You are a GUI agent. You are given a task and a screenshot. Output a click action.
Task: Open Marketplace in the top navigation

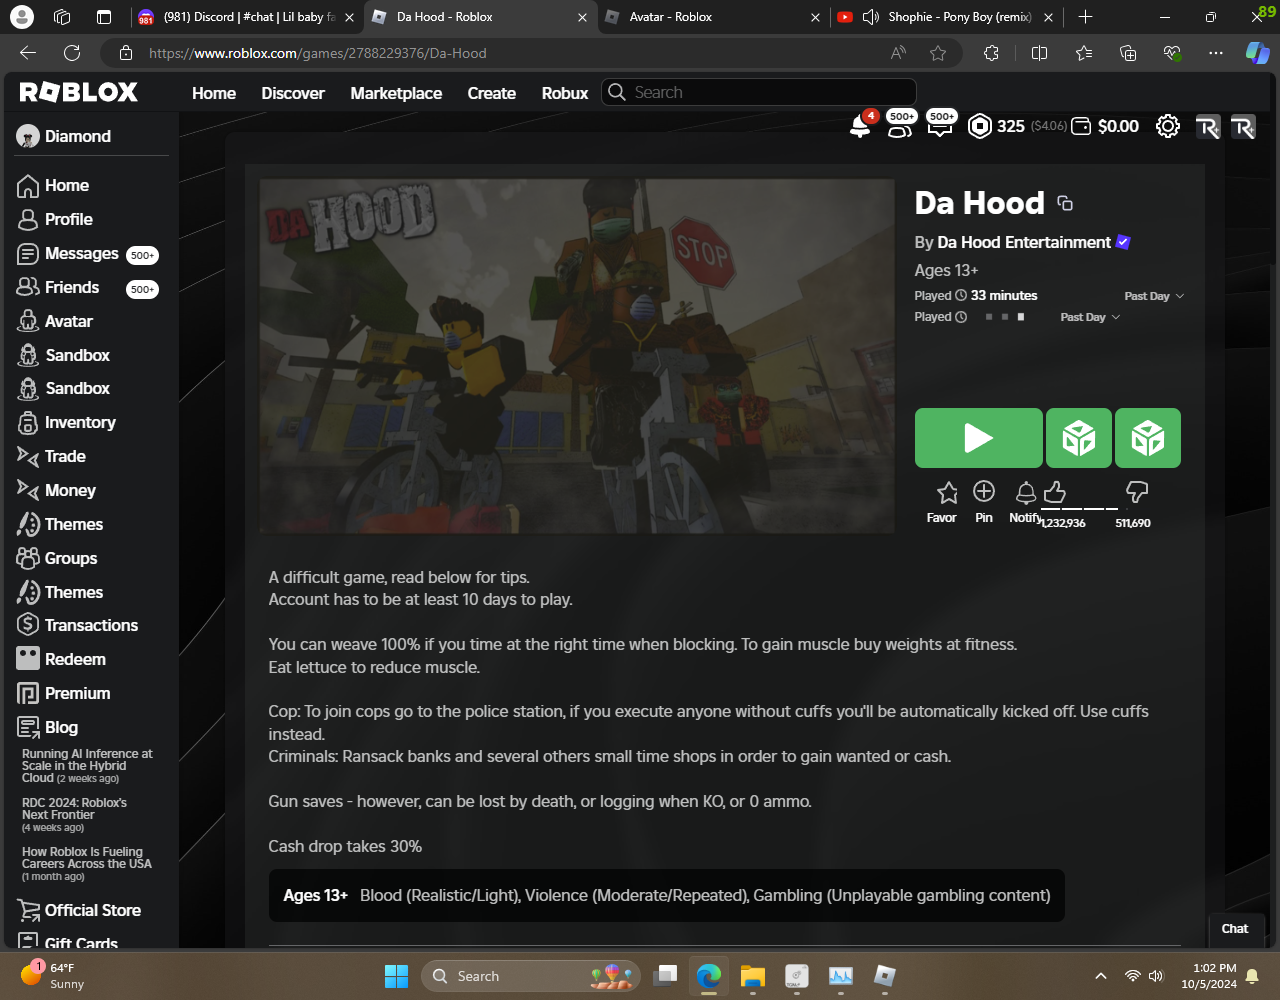point(396,93)
